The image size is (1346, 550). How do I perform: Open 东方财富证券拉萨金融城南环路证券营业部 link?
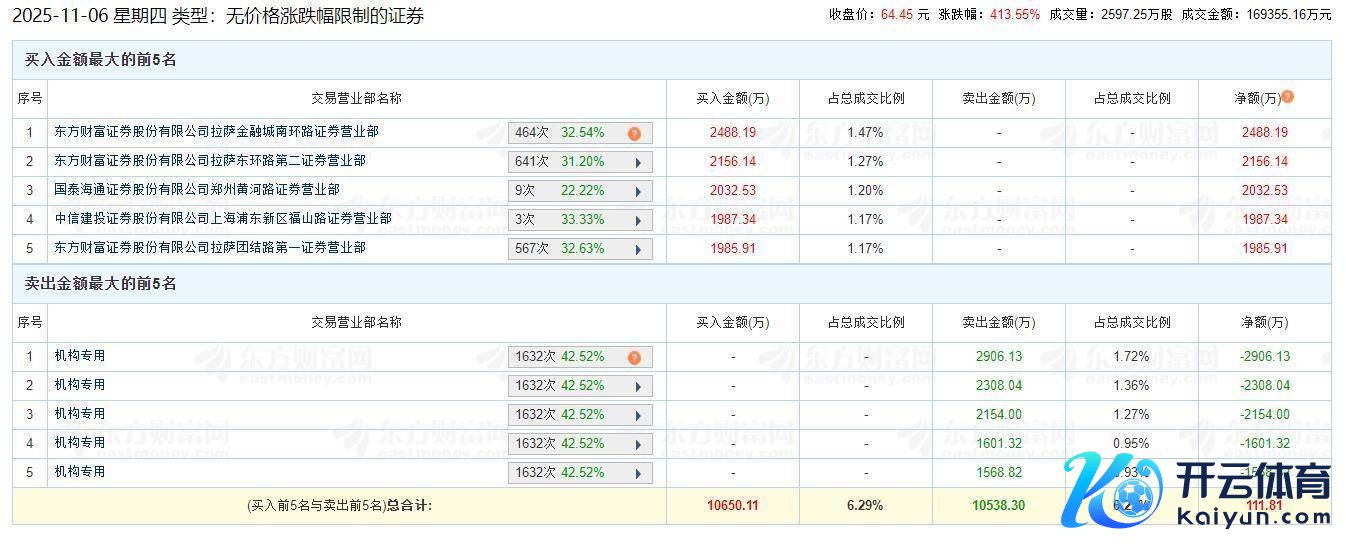pyautogui.click(x=217, y=132)
